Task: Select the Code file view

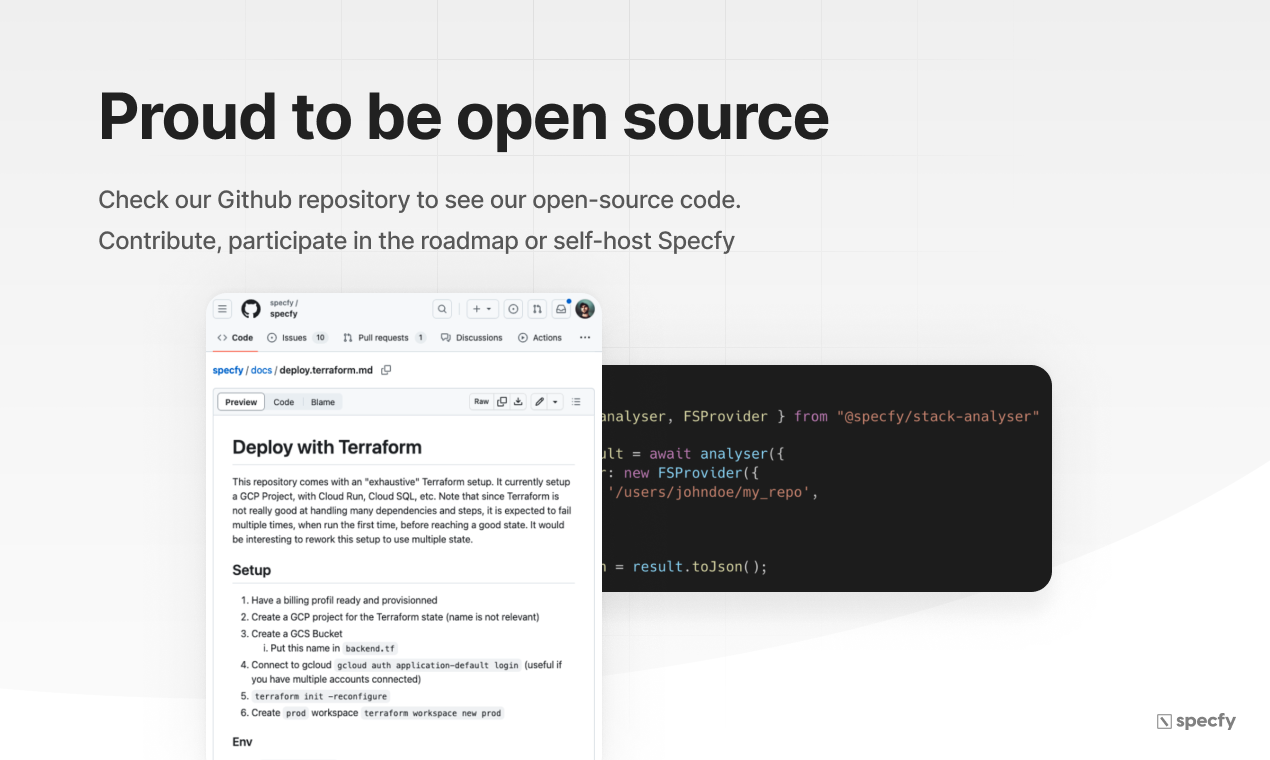Action: coord(284,402)
